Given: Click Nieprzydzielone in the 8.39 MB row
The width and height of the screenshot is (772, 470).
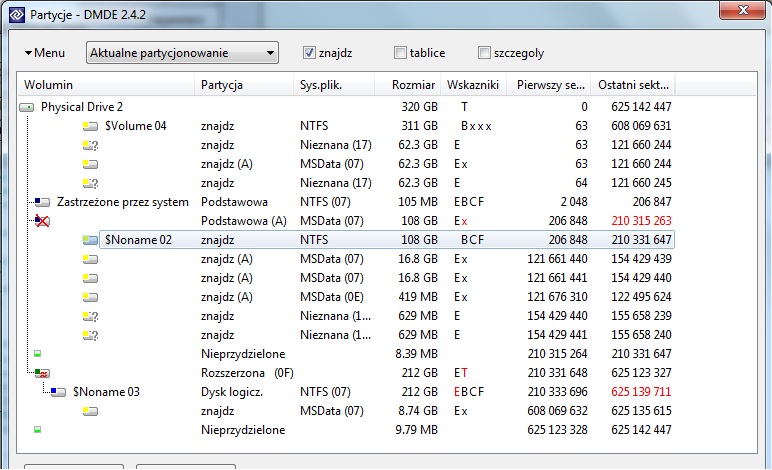Looking at the screenshot, I should [x=243, y=354].
